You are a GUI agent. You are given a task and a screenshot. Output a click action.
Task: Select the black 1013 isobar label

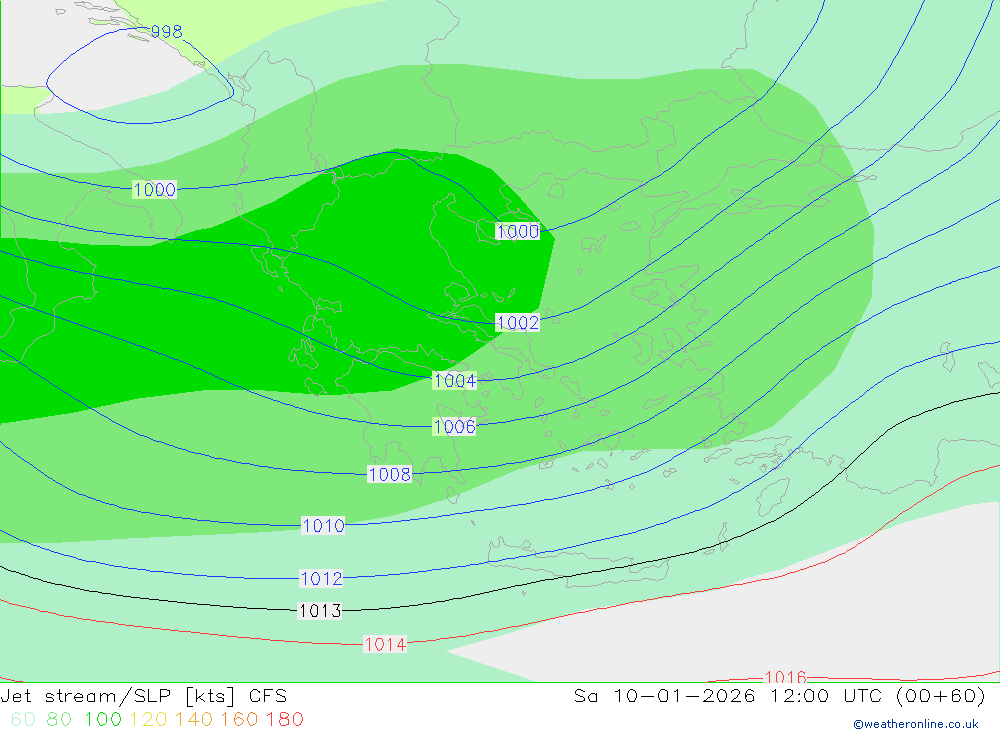point(320,611)
